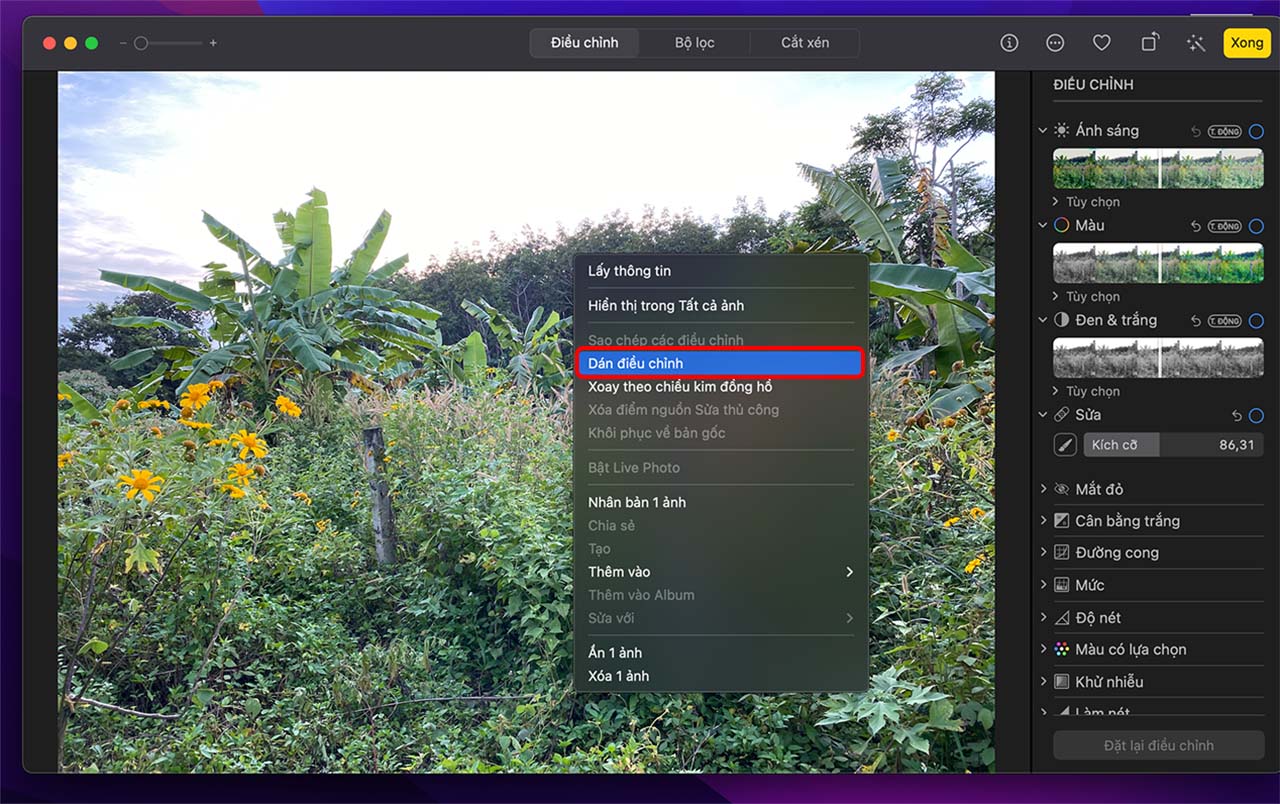Toggle the Sửa adjustment circle
The height and width of the screenshot is (804, 1280).
pos(1256,415)
